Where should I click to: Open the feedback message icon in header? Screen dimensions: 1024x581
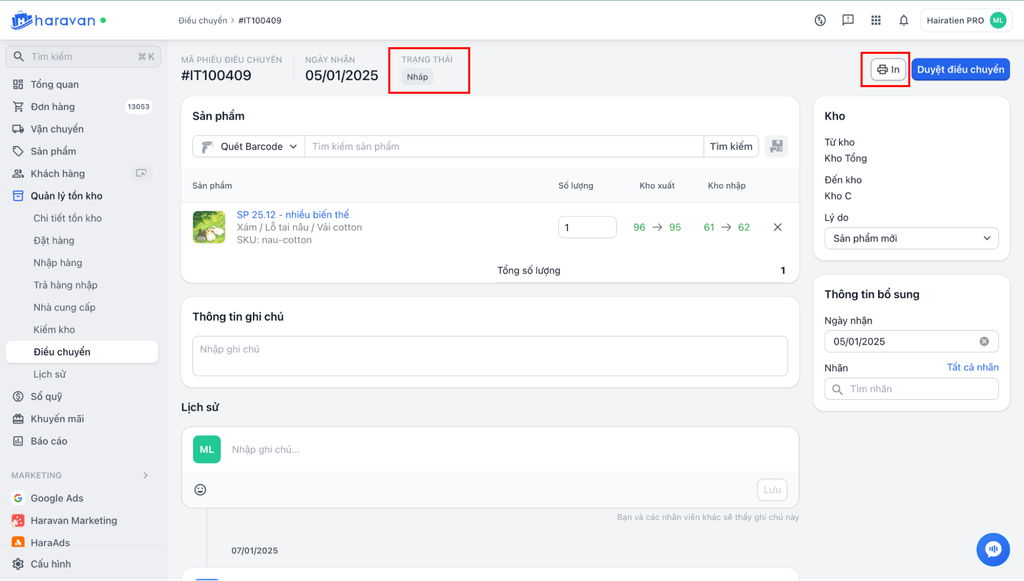848,20
